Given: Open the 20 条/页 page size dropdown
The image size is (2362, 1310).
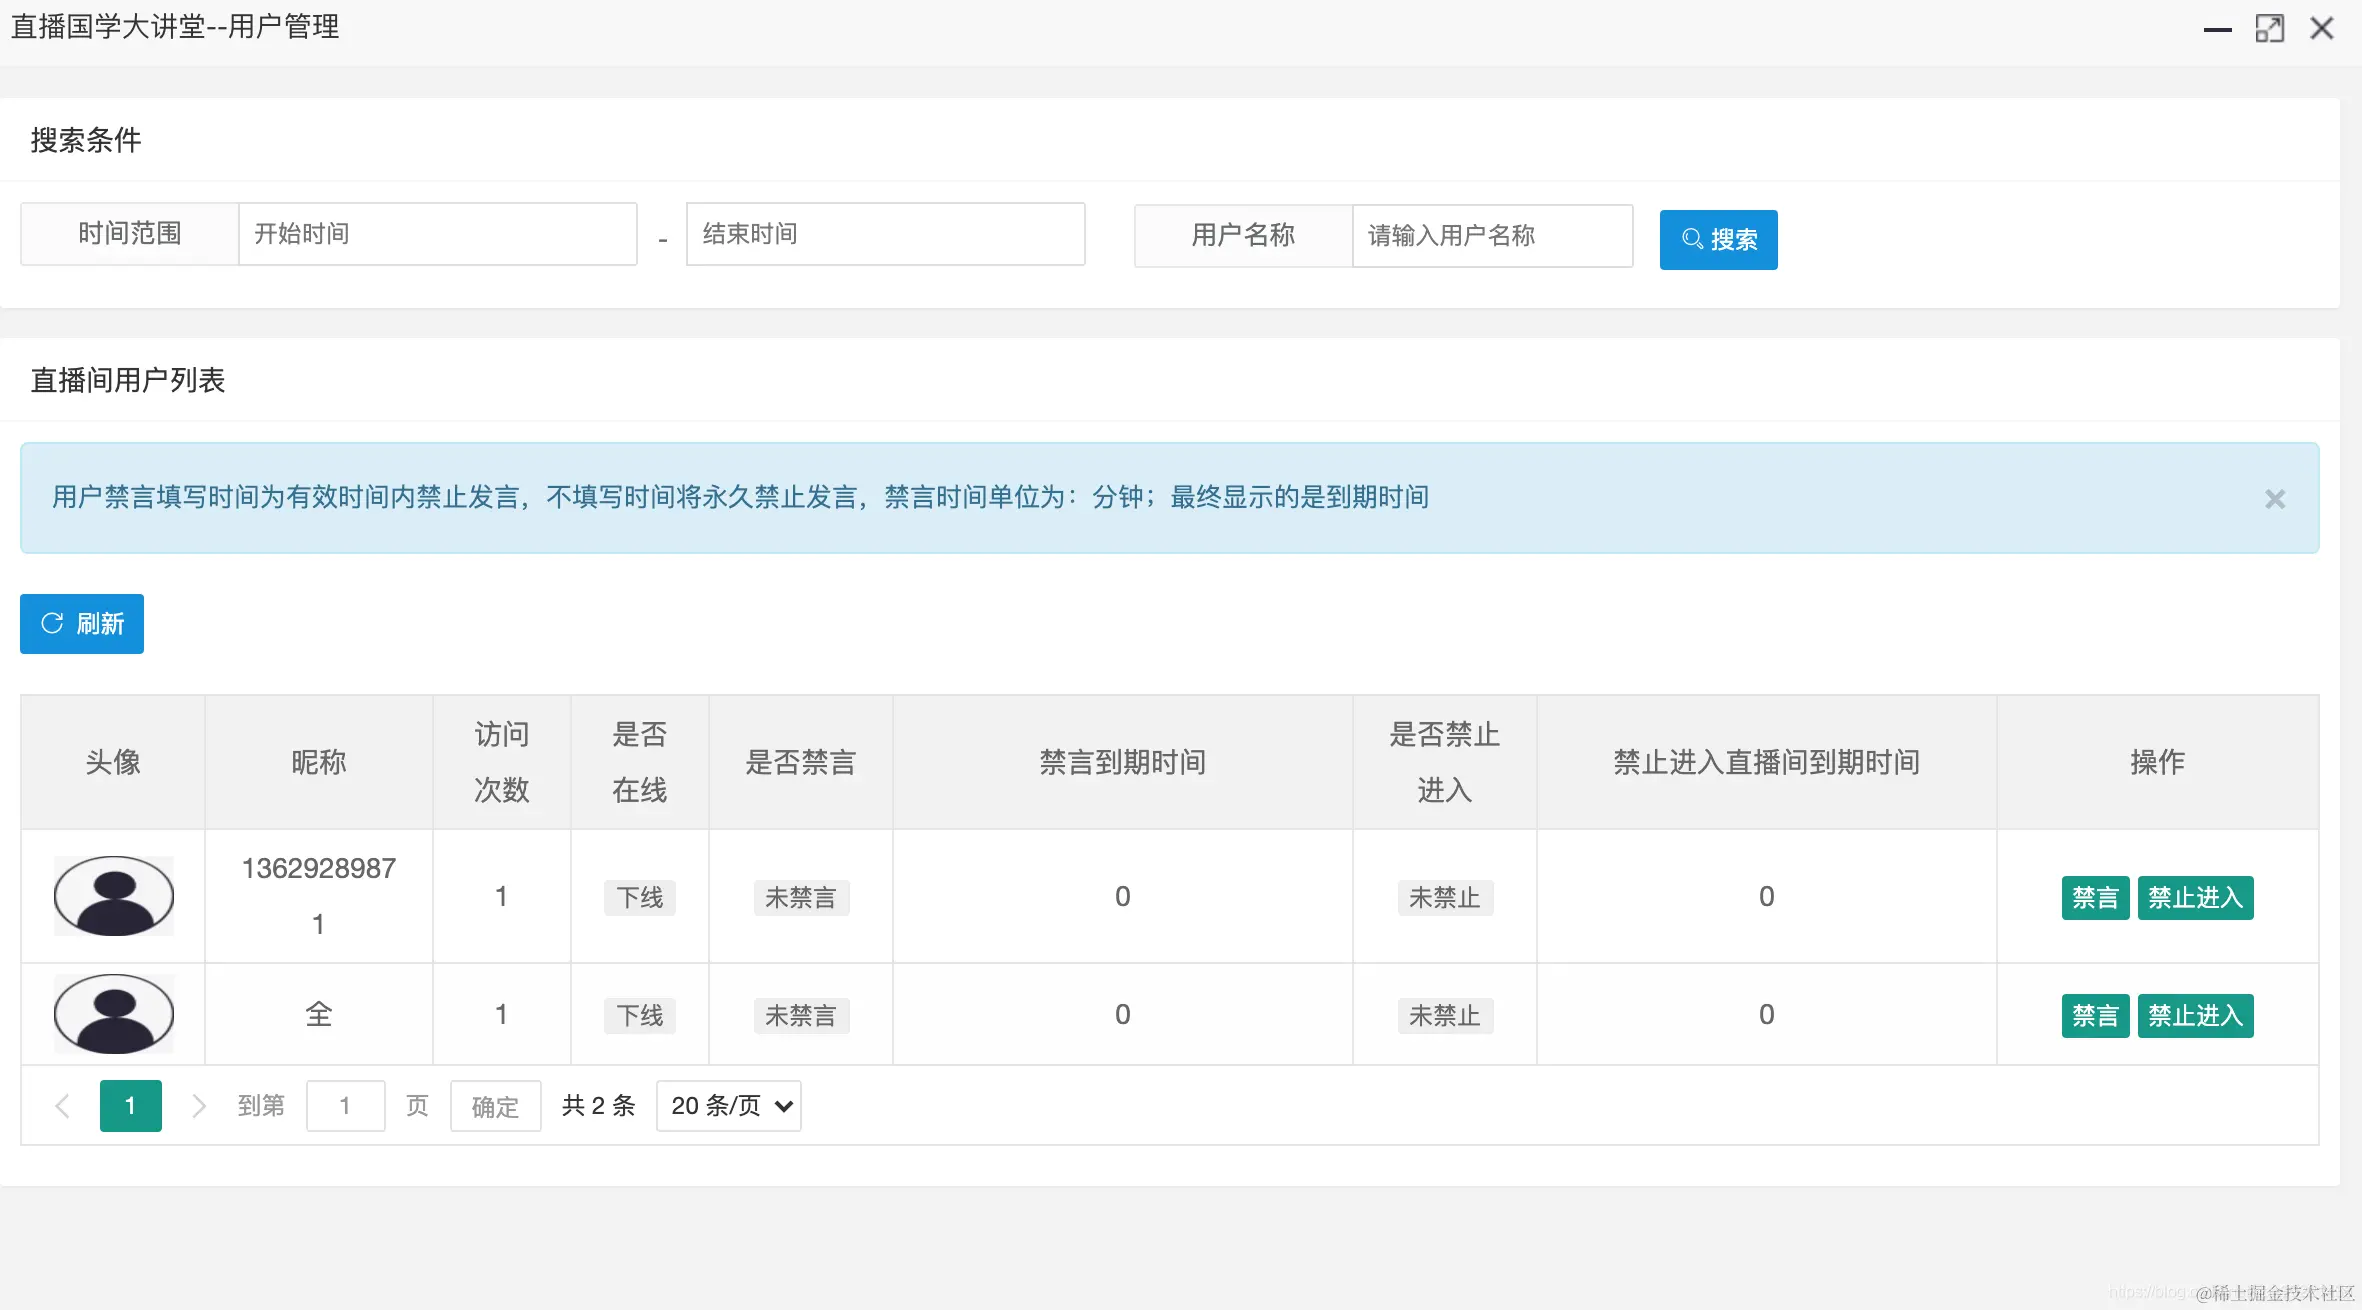Looking at the screenshot, I should [x=728, y=1105].
